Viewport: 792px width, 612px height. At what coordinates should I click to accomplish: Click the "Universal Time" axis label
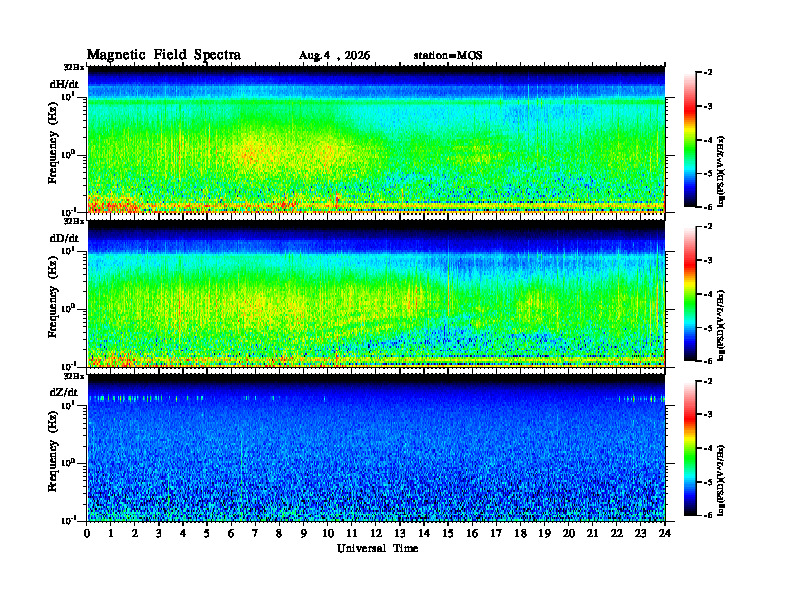coord(377,548)
